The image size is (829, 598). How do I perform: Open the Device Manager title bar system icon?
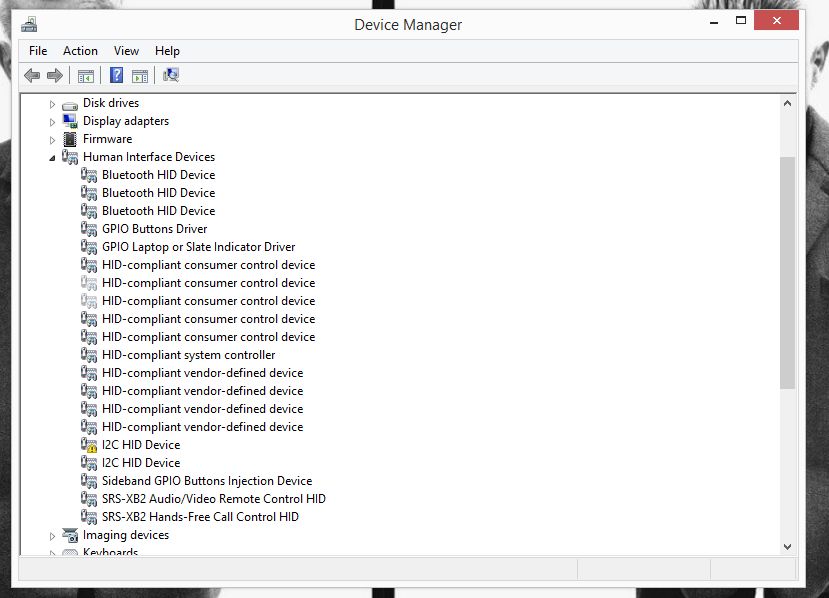[x=29, y=24]
